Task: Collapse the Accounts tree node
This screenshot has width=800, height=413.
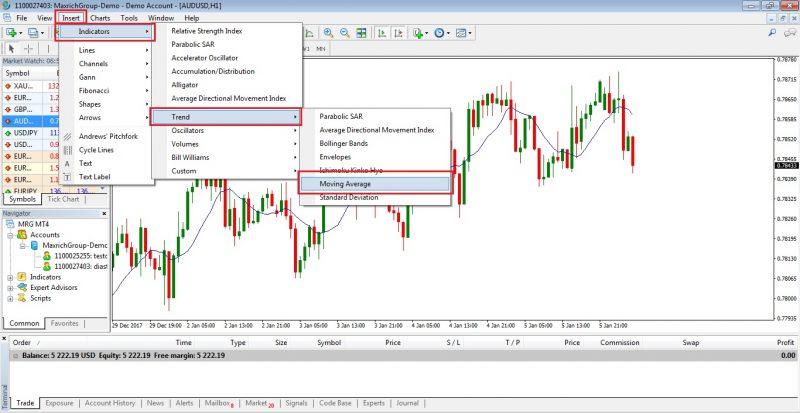Action: (10, 235)
